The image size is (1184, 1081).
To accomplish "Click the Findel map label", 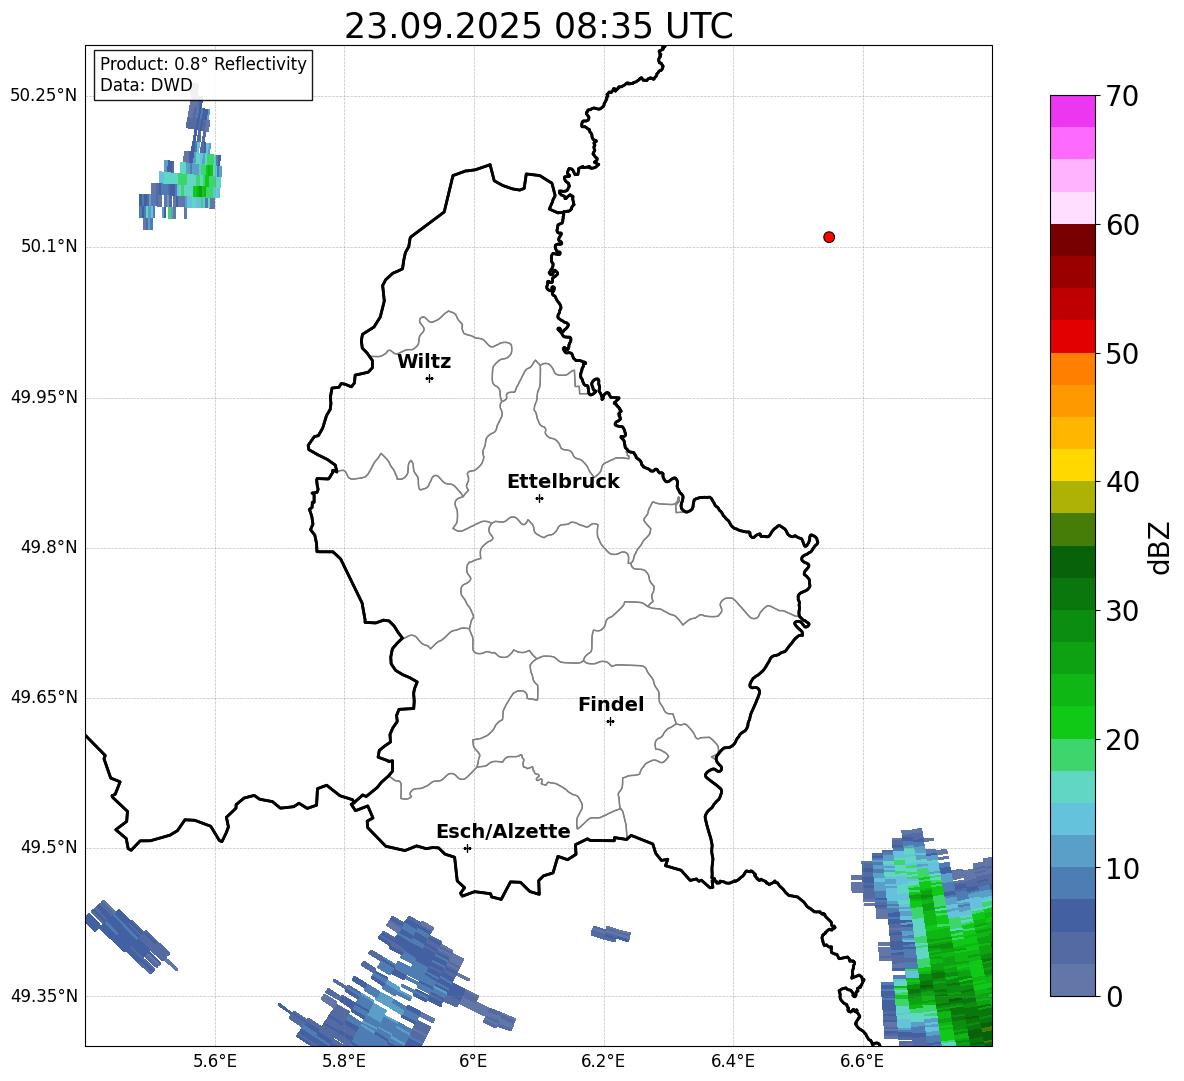I will 611,704.
